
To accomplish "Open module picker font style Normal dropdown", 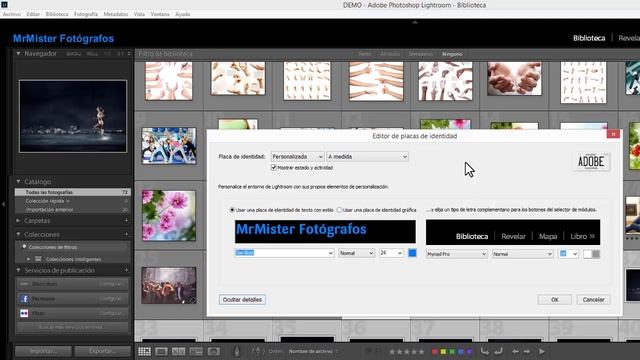I will [x=522, y=254].
